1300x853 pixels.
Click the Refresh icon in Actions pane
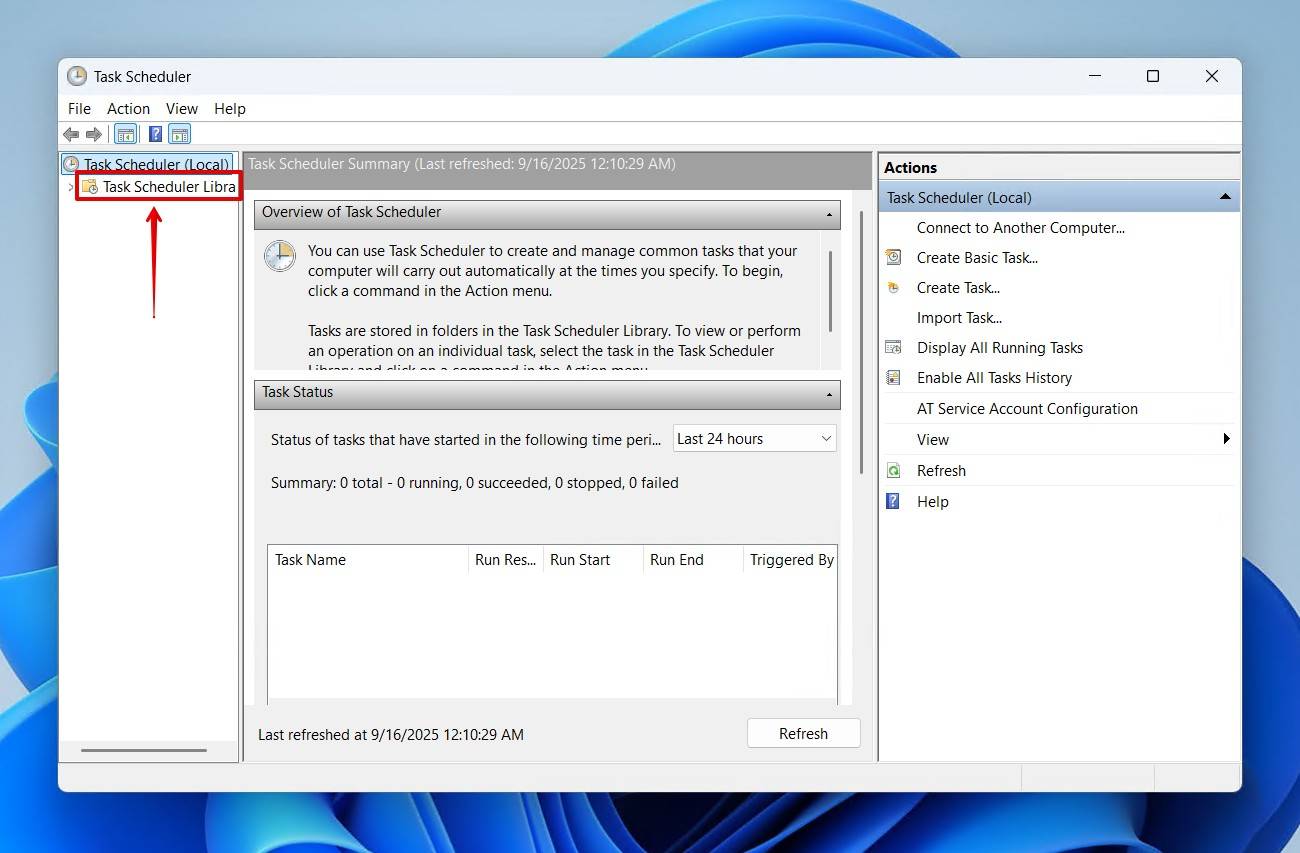(893, 470)
